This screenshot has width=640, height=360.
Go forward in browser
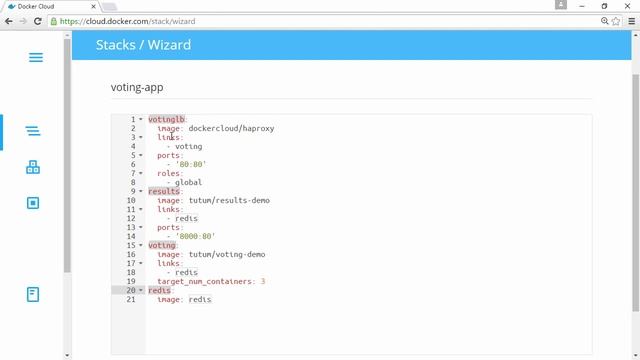[23, 21]
